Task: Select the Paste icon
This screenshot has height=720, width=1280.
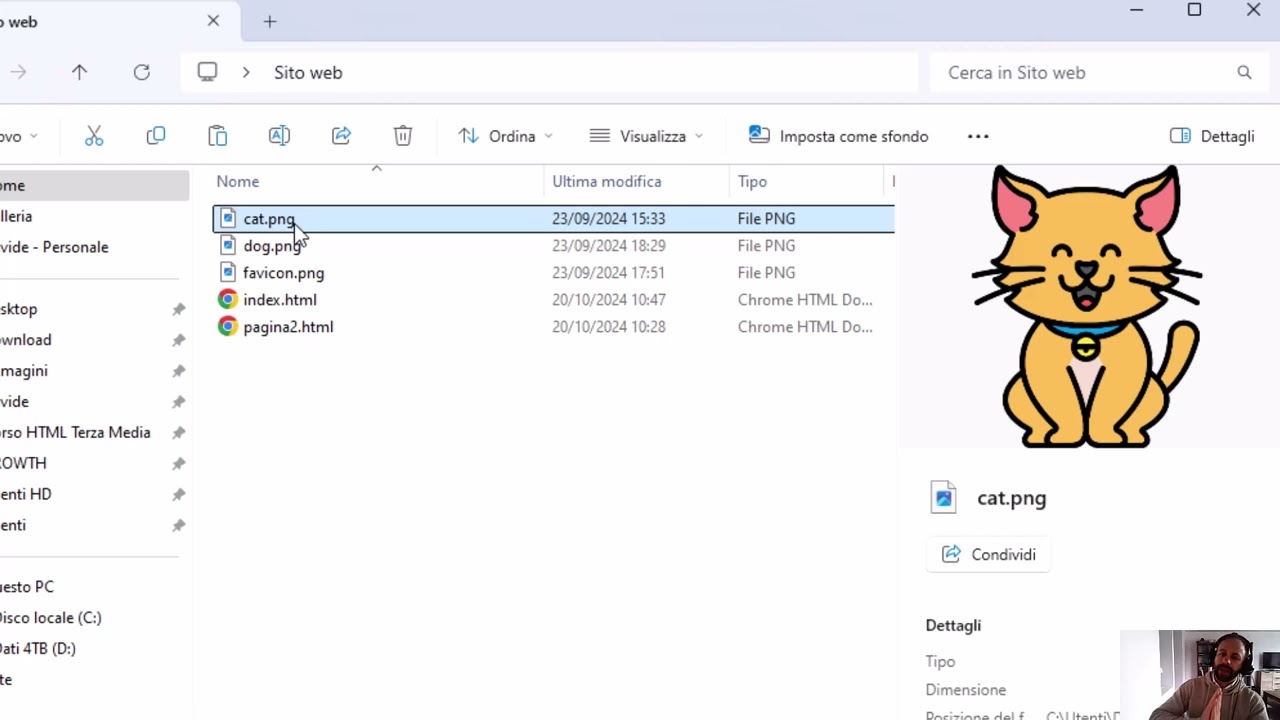Action: [217, 136]
